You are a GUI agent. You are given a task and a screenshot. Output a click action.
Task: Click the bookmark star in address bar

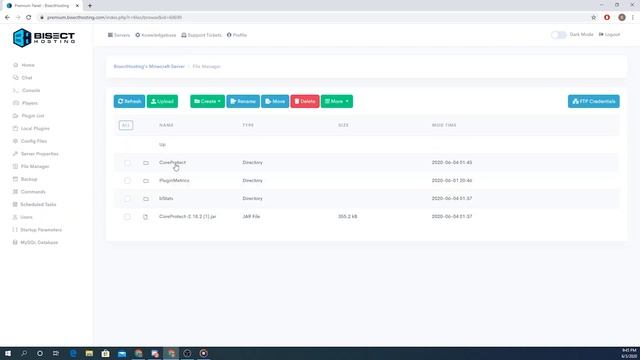click(x=593, y=18)
